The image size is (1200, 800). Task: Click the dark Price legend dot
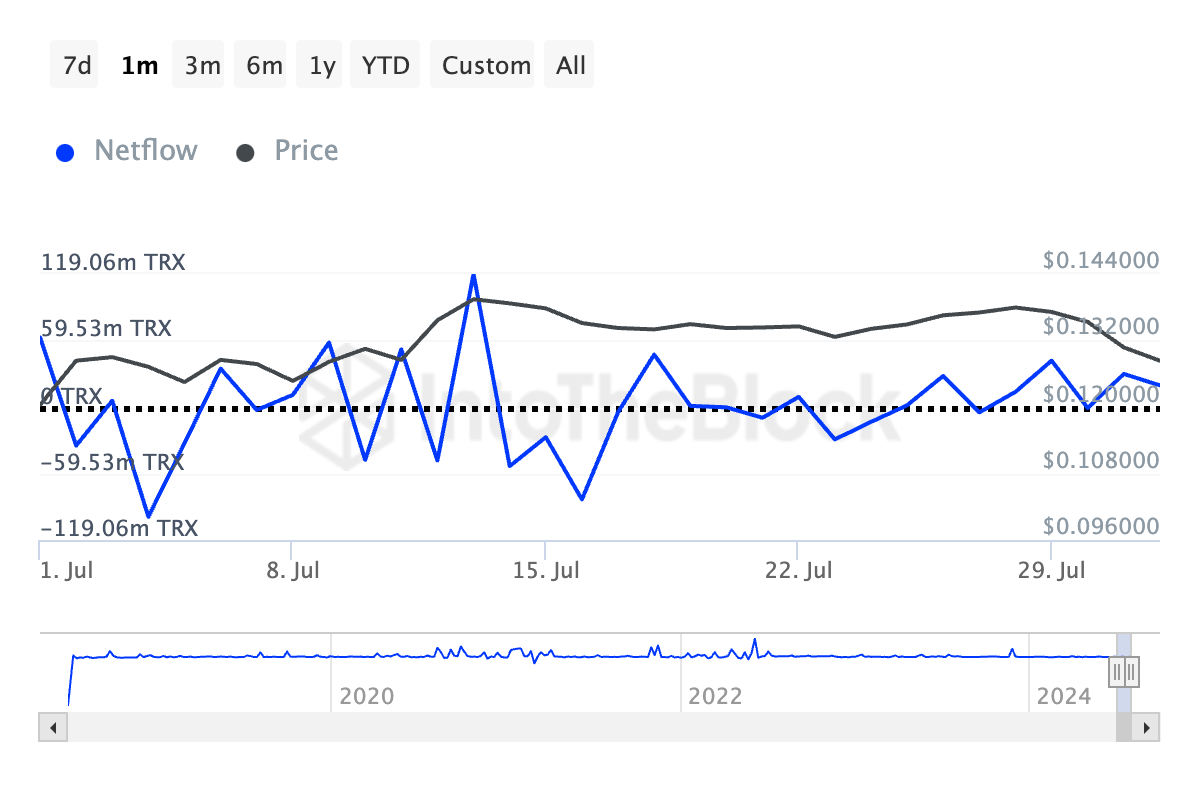245,153
